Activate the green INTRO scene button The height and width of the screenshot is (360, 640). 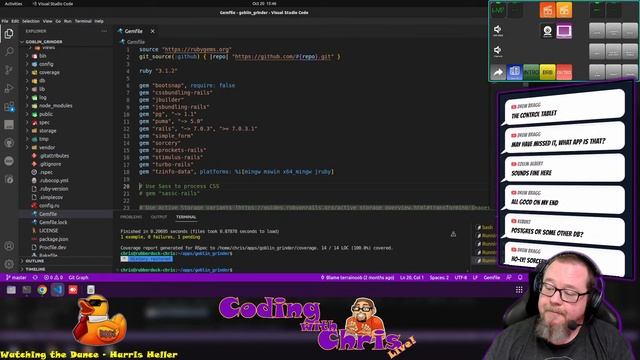[531, 72]
